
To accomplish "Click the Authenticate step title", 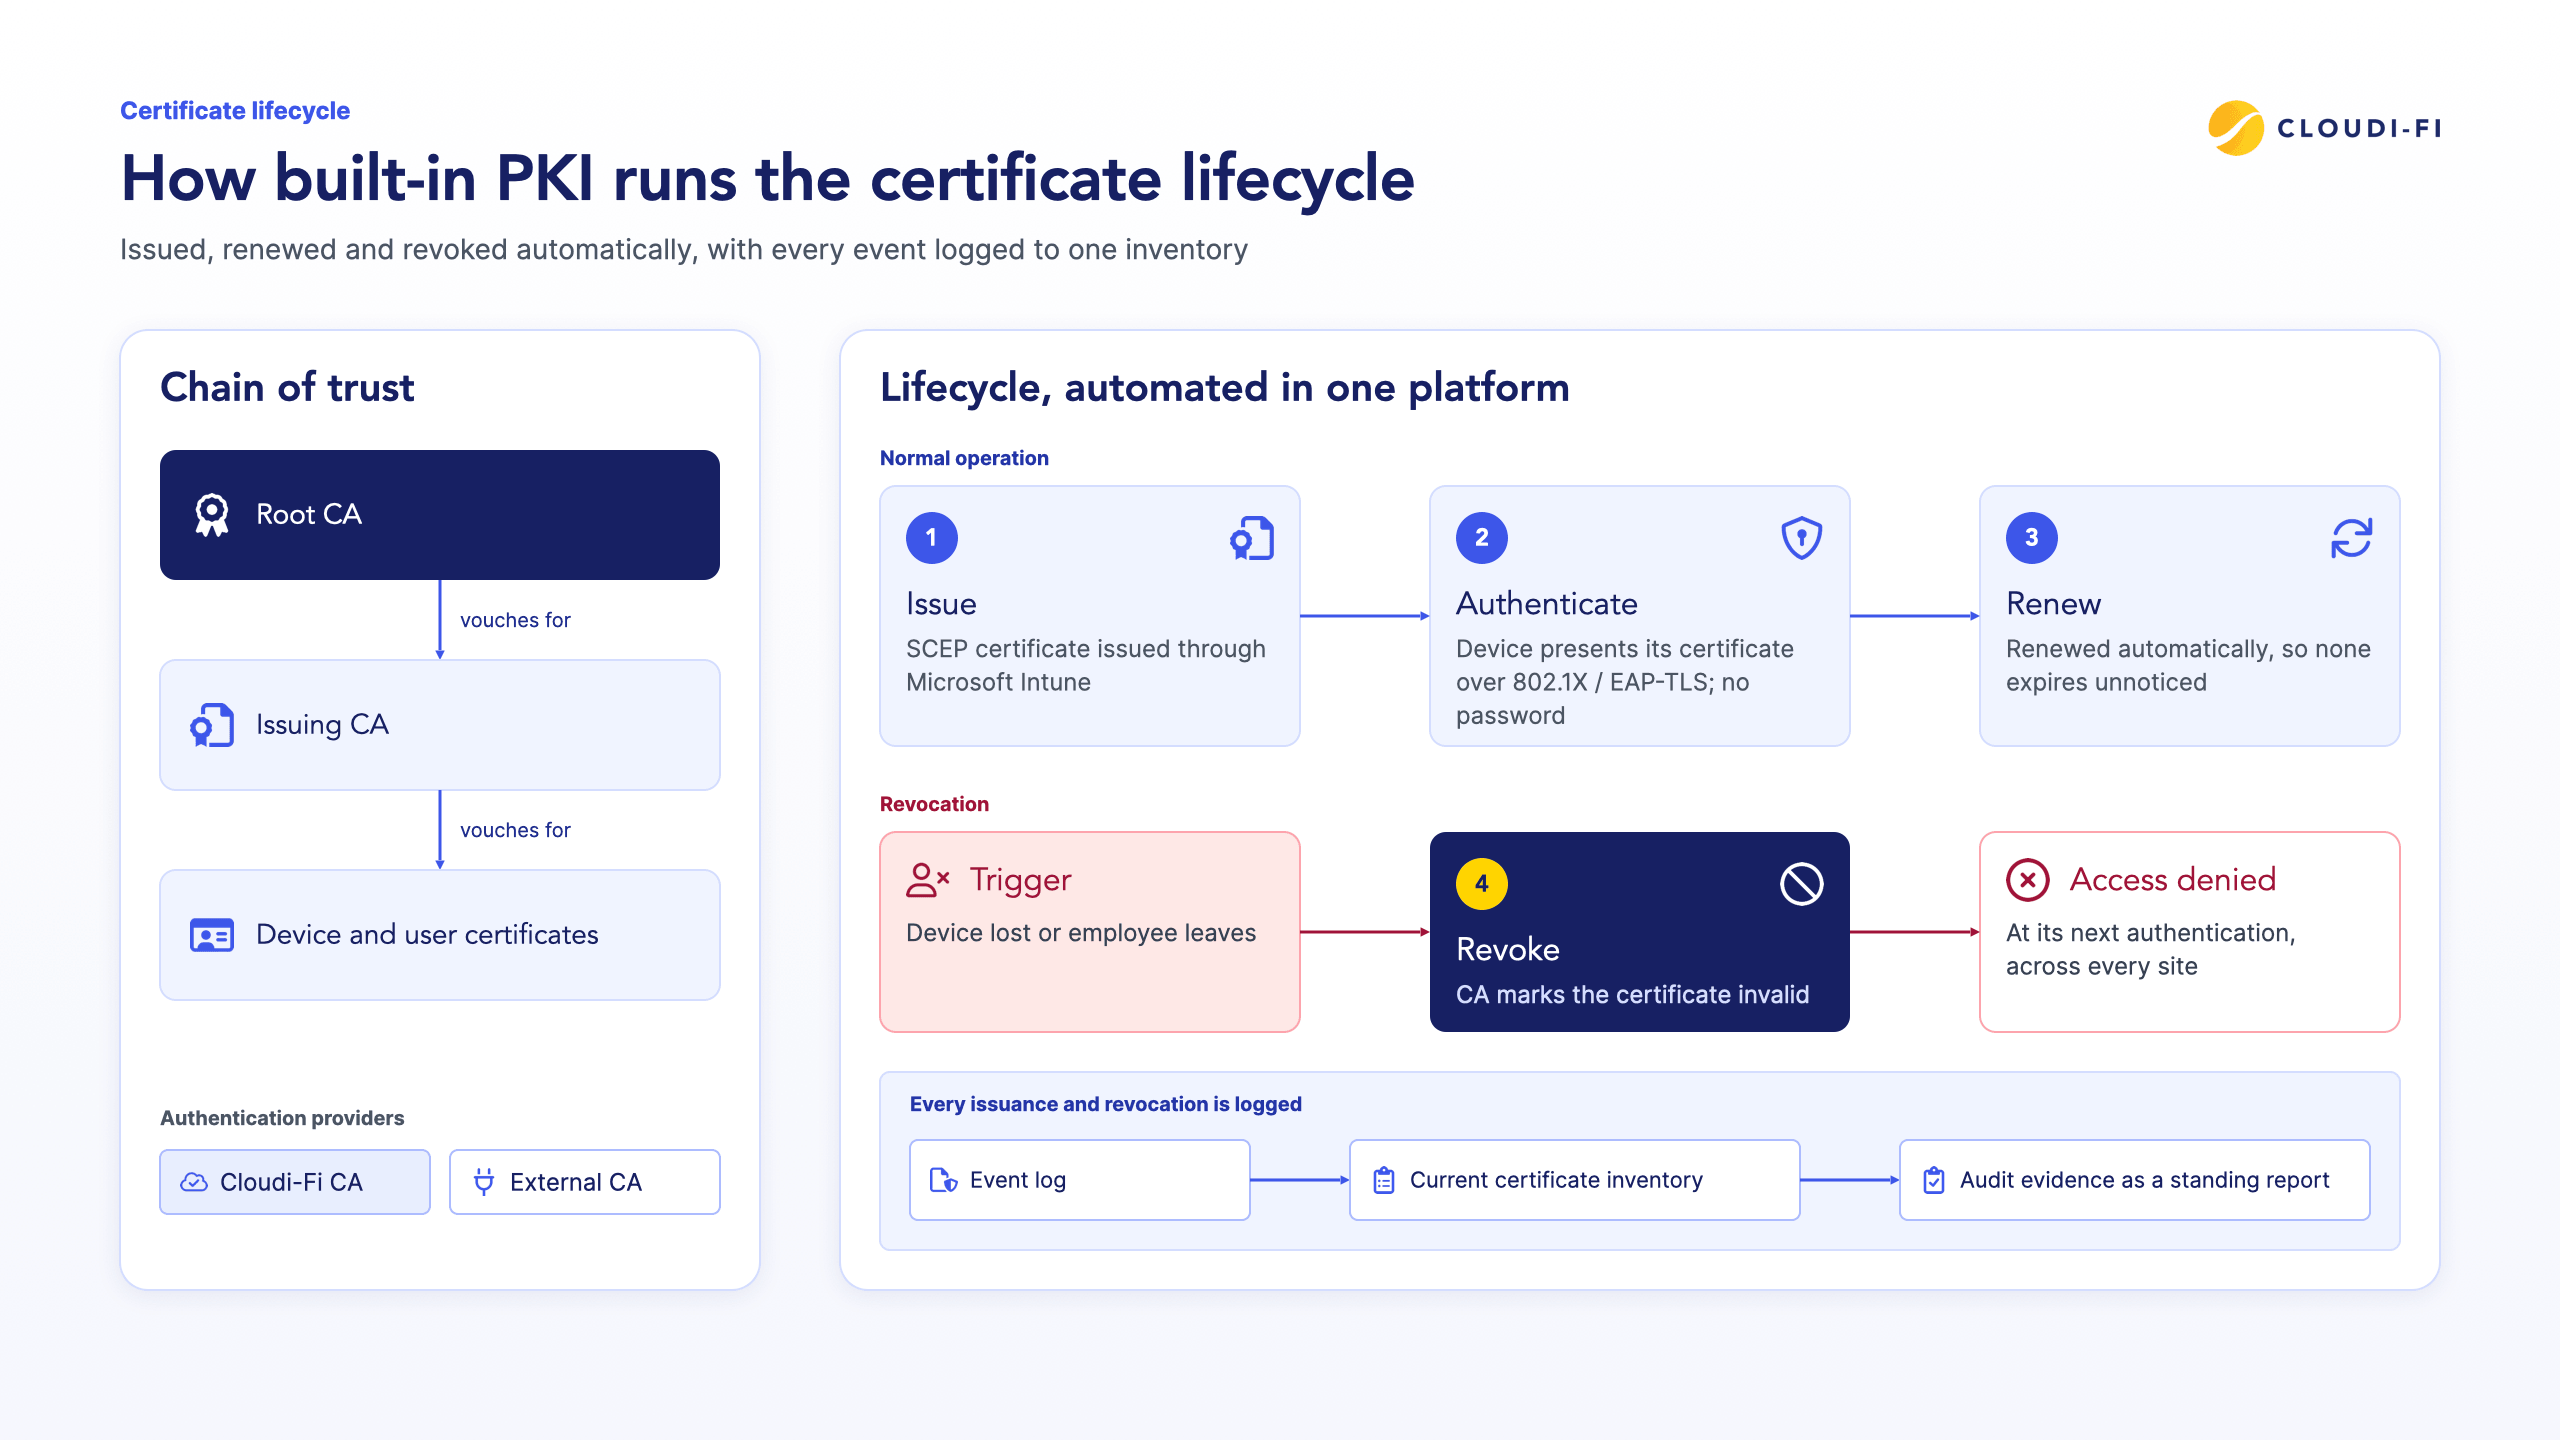I will (1547, 604).
